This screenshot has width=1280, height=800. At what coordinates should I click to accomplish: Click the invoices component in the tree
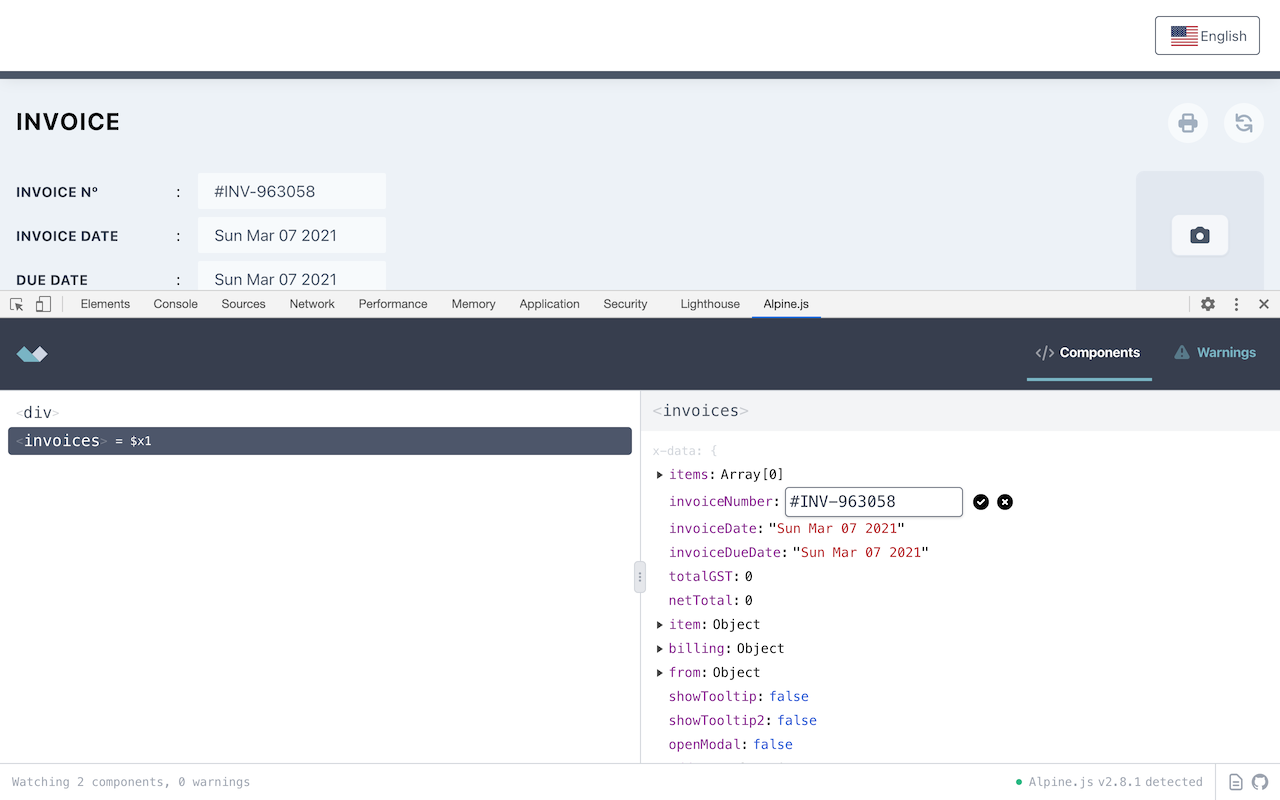point(62,440)
